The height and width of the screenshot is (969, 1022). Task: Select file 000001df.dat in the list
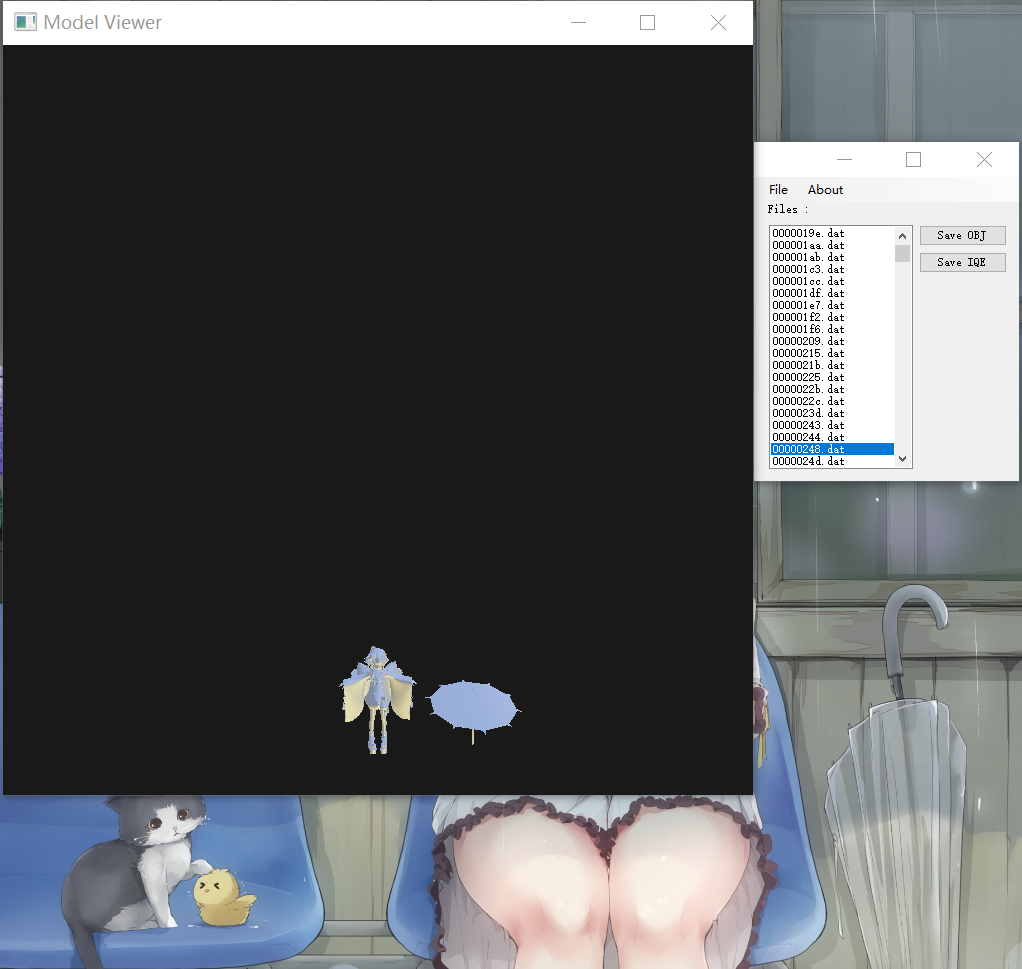pos(832,293)
